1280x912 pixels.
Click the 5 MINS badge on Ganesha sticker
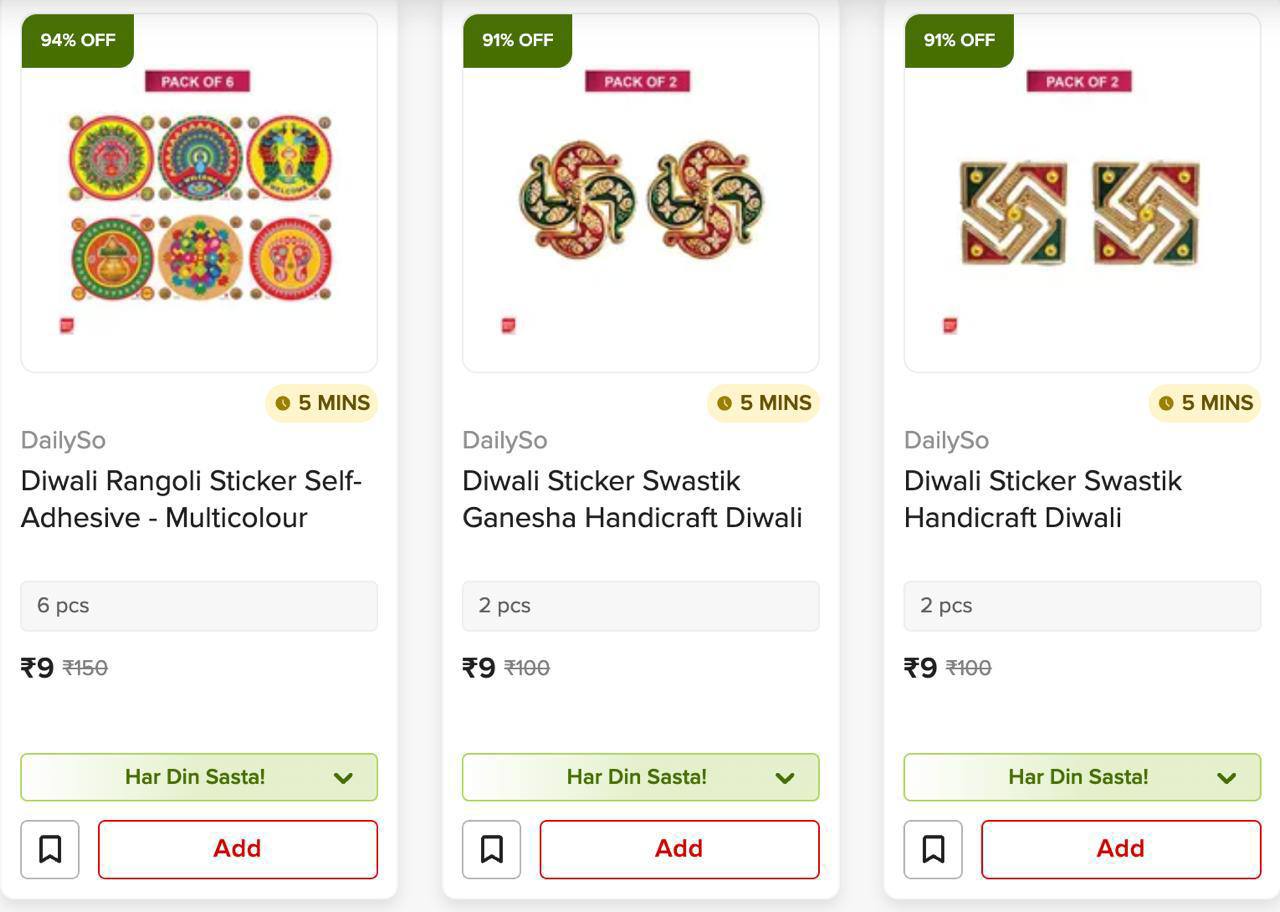(764, 403)
